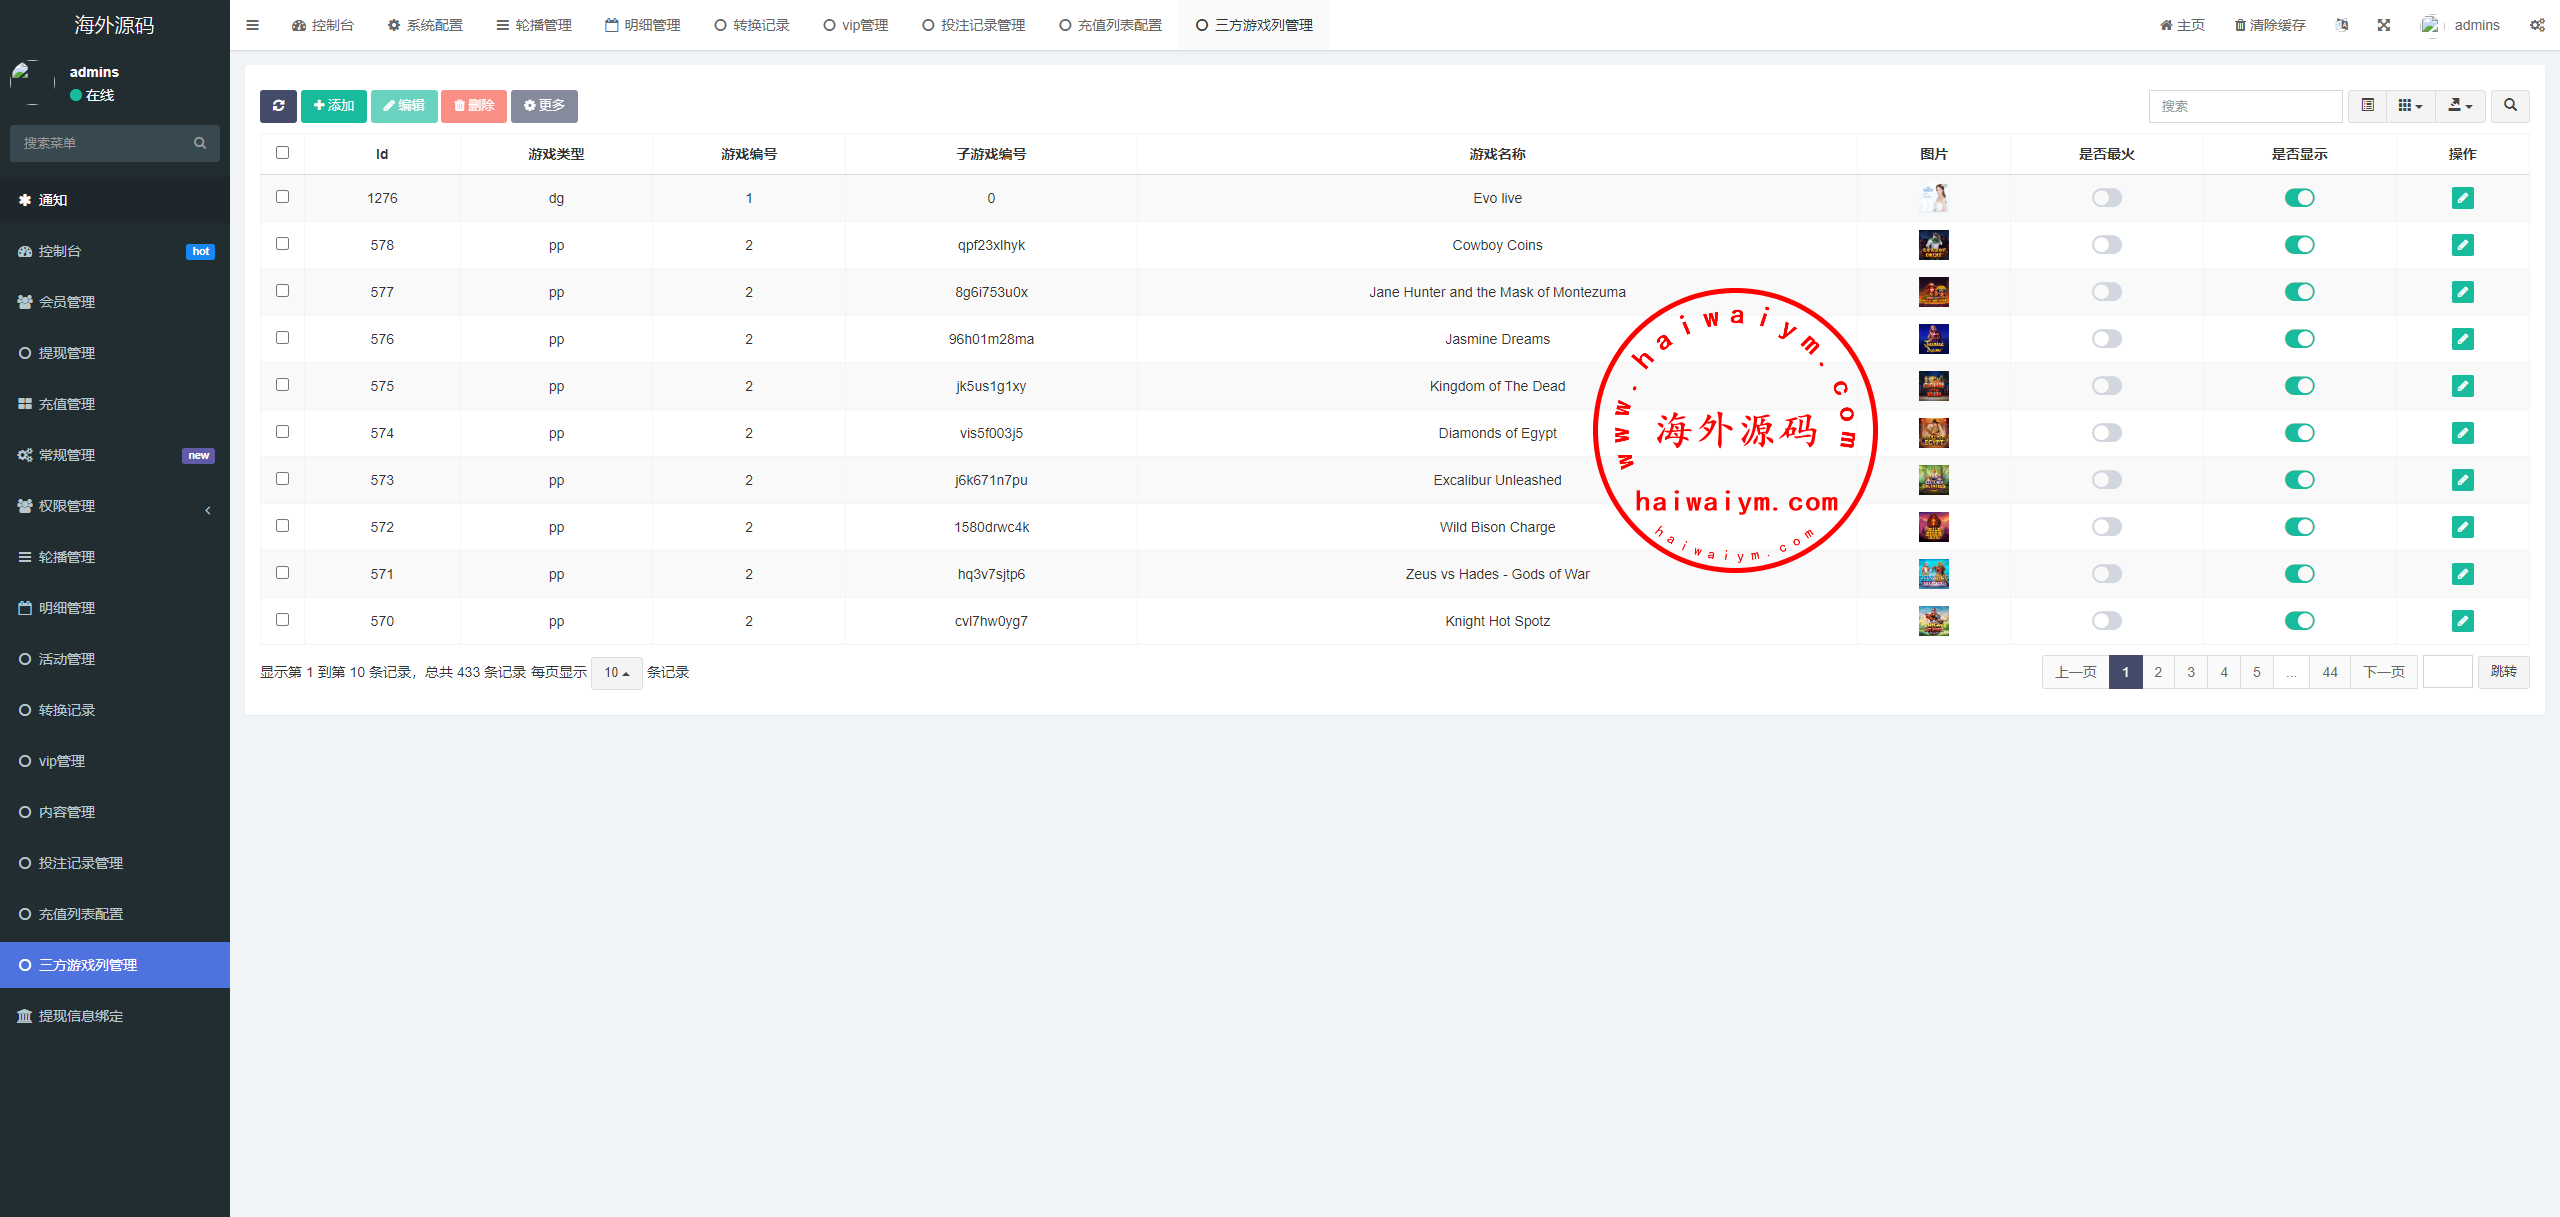Click the green 添加 add button

tap(334, 106)
